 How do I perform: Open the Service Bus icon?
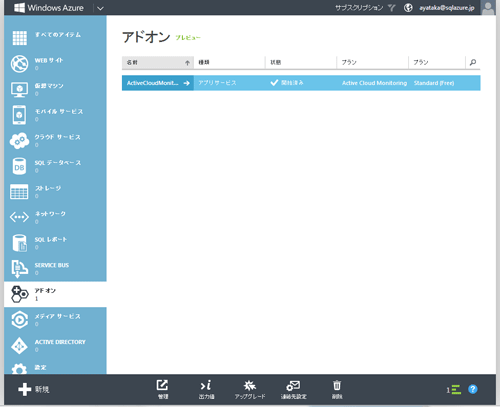19,269
